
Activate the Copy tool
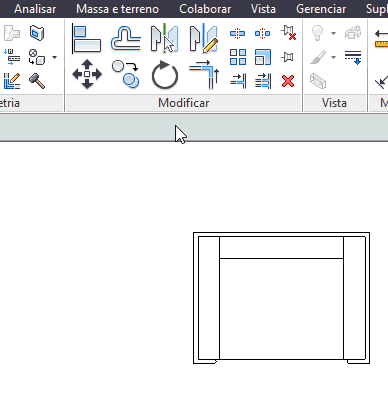126,74
